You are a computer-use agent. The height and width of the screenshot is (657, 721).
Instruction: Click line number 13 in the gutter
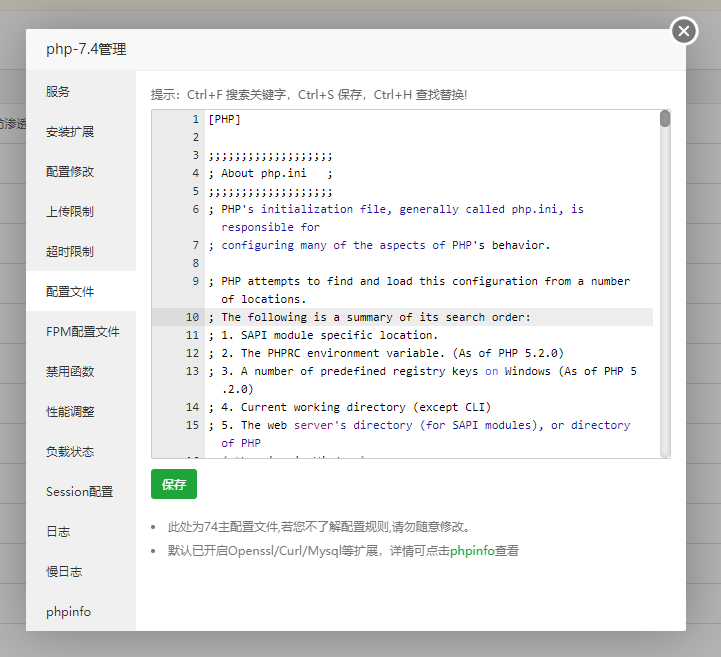(192, 371)
